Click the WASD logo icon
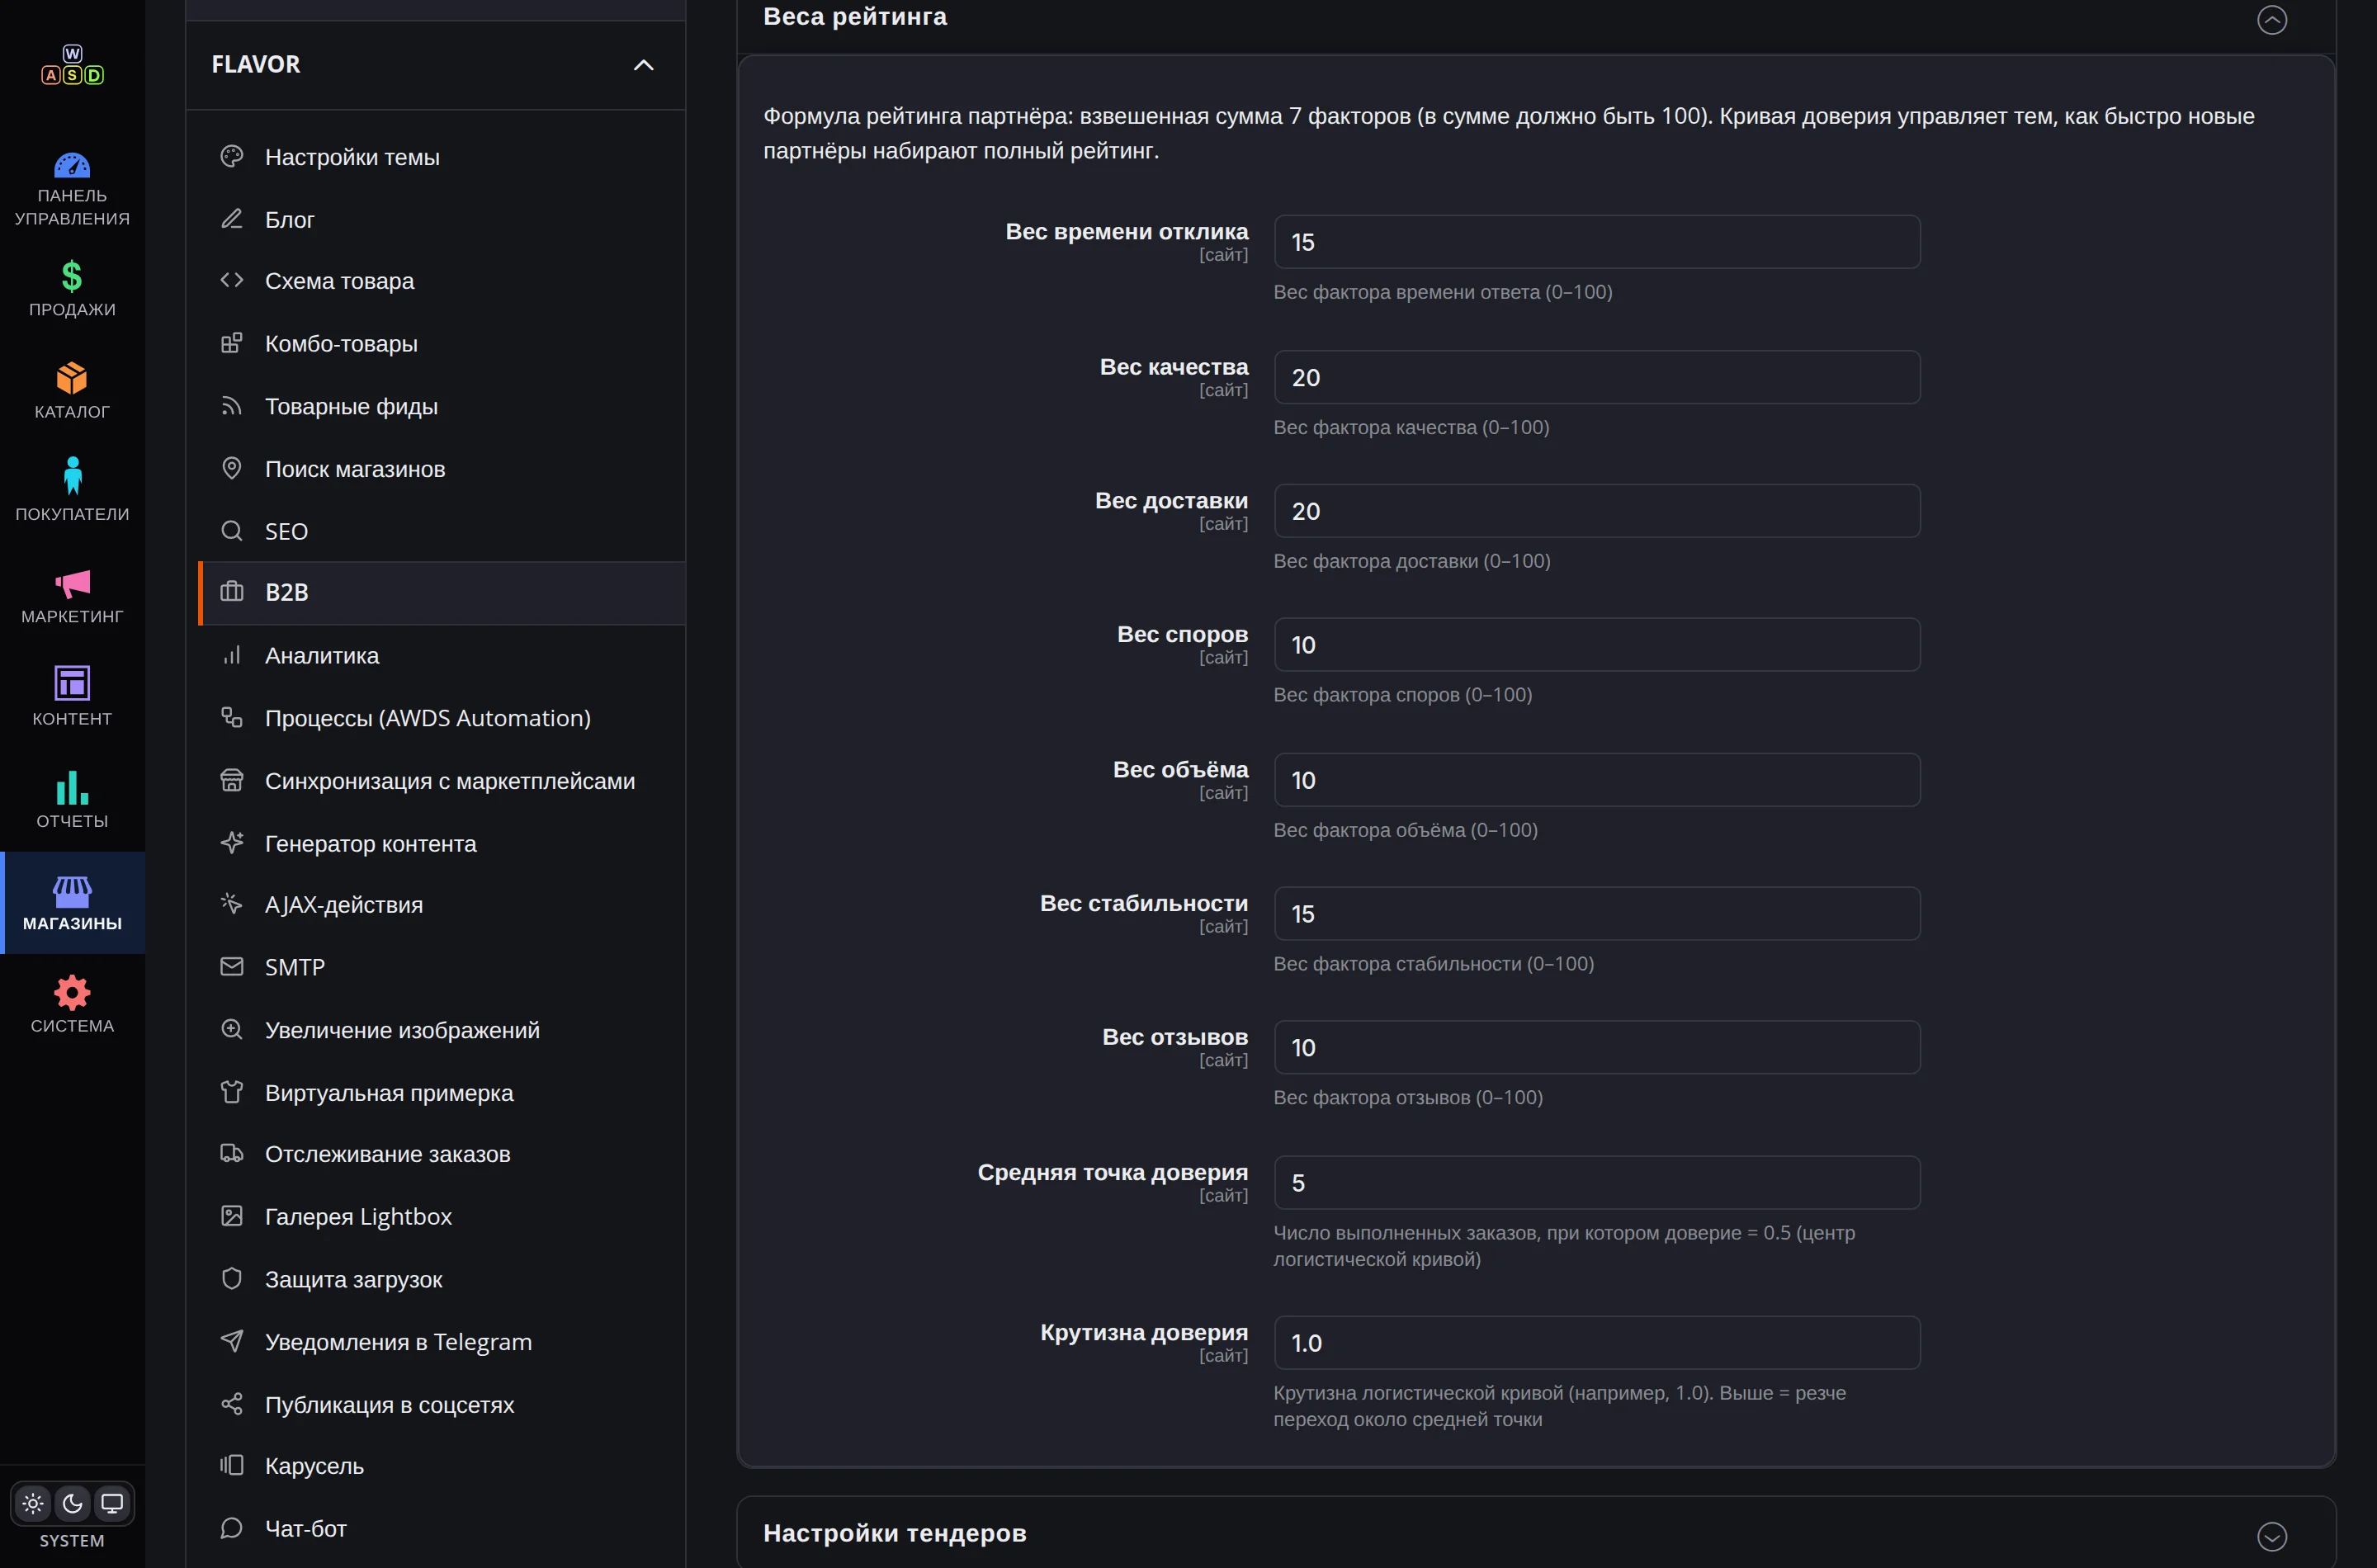 point(72,65)
